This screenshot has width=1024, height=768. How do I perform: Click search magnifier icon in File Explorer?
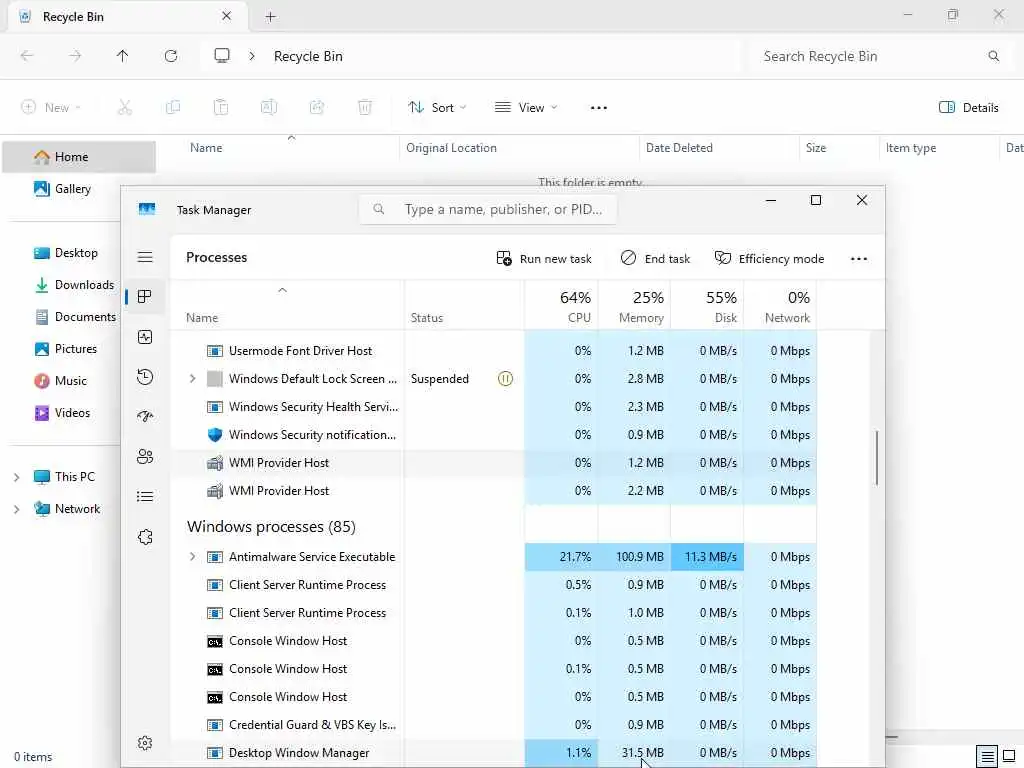pos(993,56)
